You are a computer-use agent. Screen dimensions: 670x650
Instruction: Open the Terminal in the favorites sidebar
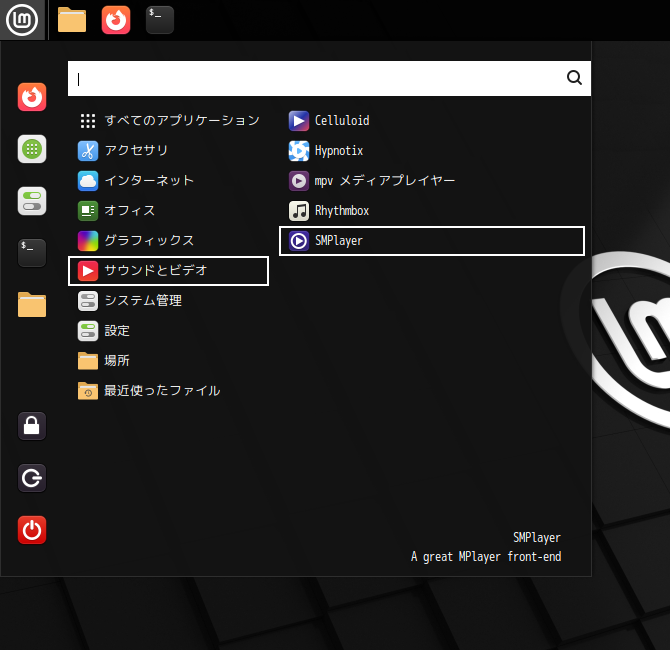point(32,253)
